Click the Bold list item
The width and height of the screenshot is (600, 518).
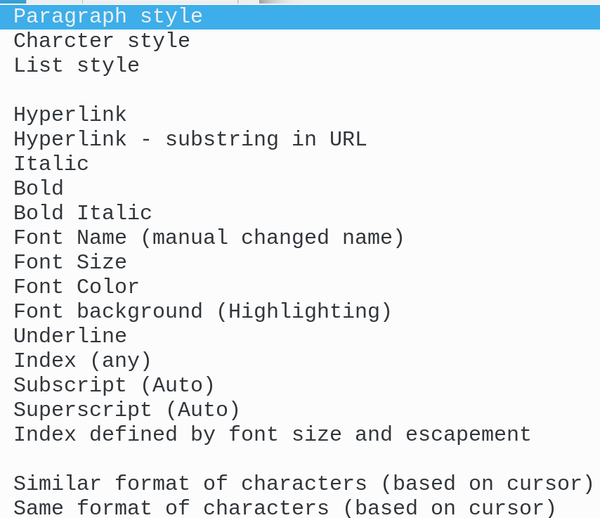click(300, 188)
